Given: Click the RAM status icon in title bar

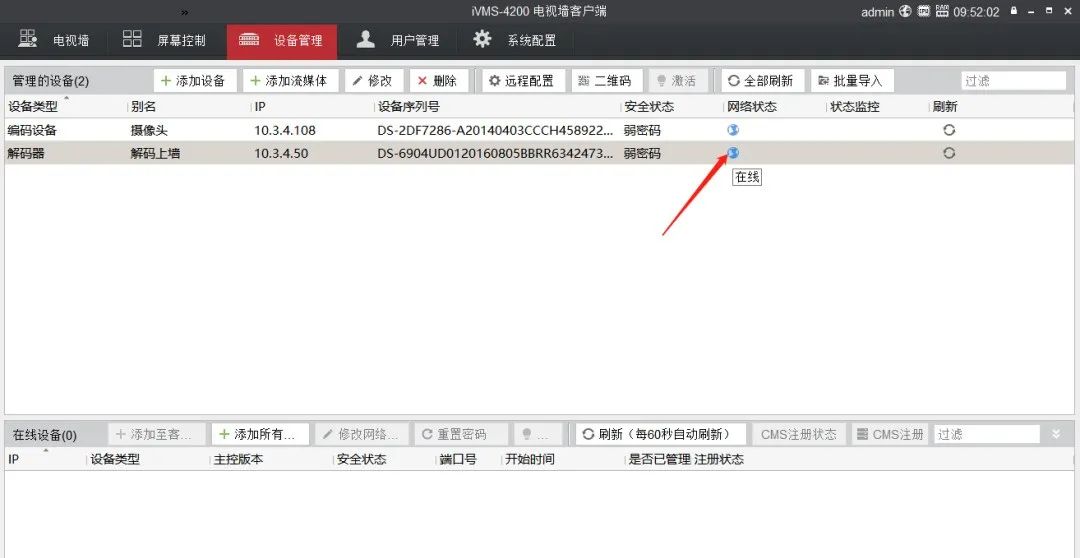Looking at the screenshot, I should click(x=942, y=11).
